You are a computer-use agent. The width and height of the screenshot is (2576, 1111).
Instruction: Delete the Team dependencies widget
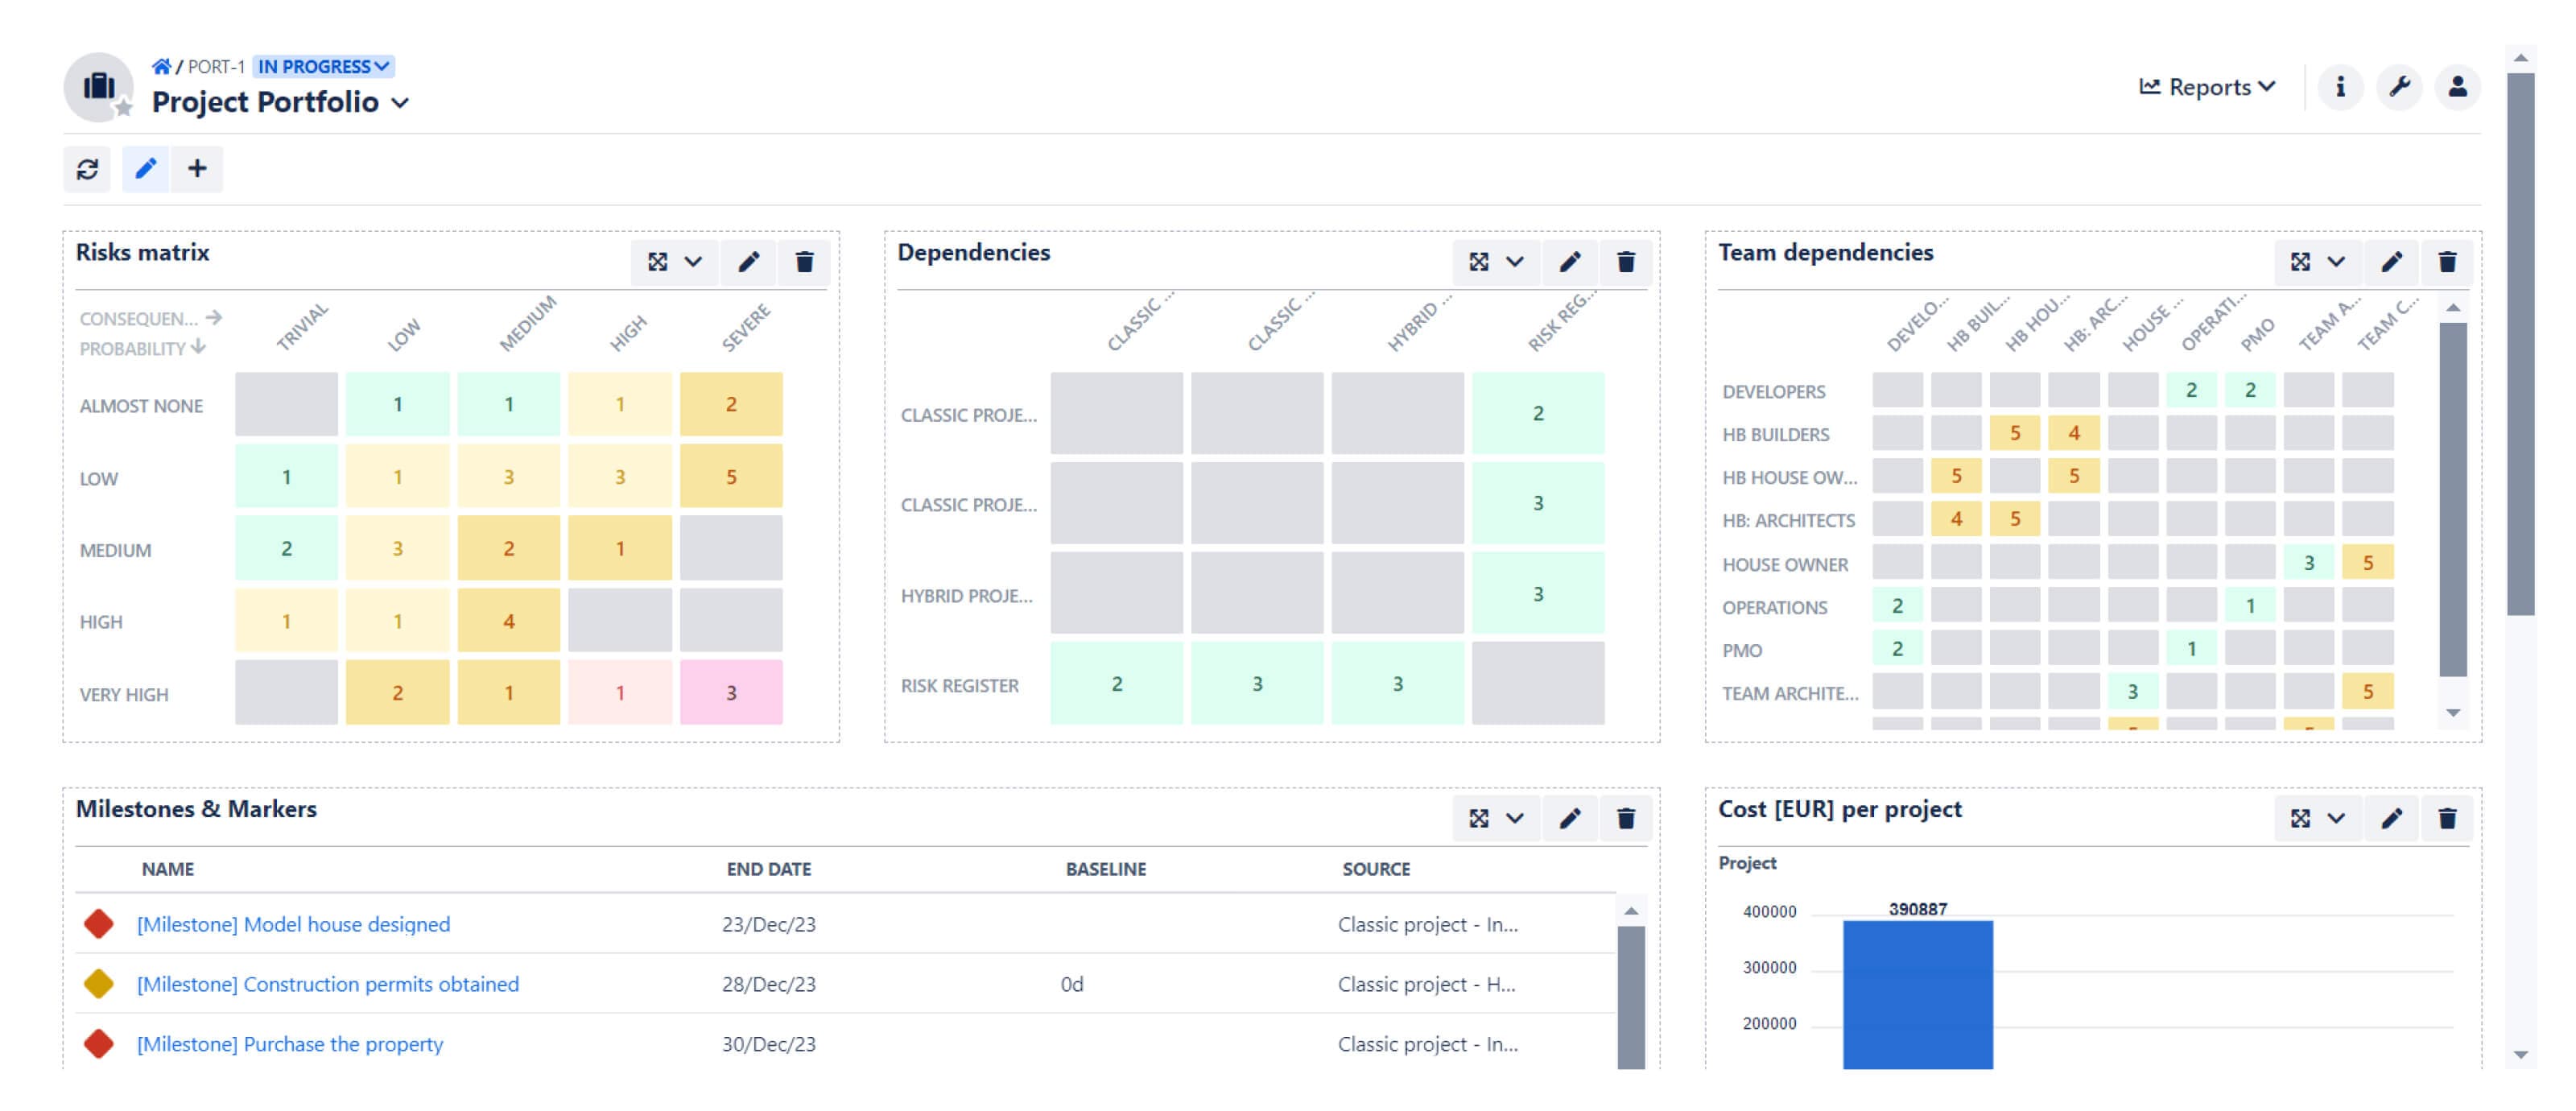point(2447,262)
